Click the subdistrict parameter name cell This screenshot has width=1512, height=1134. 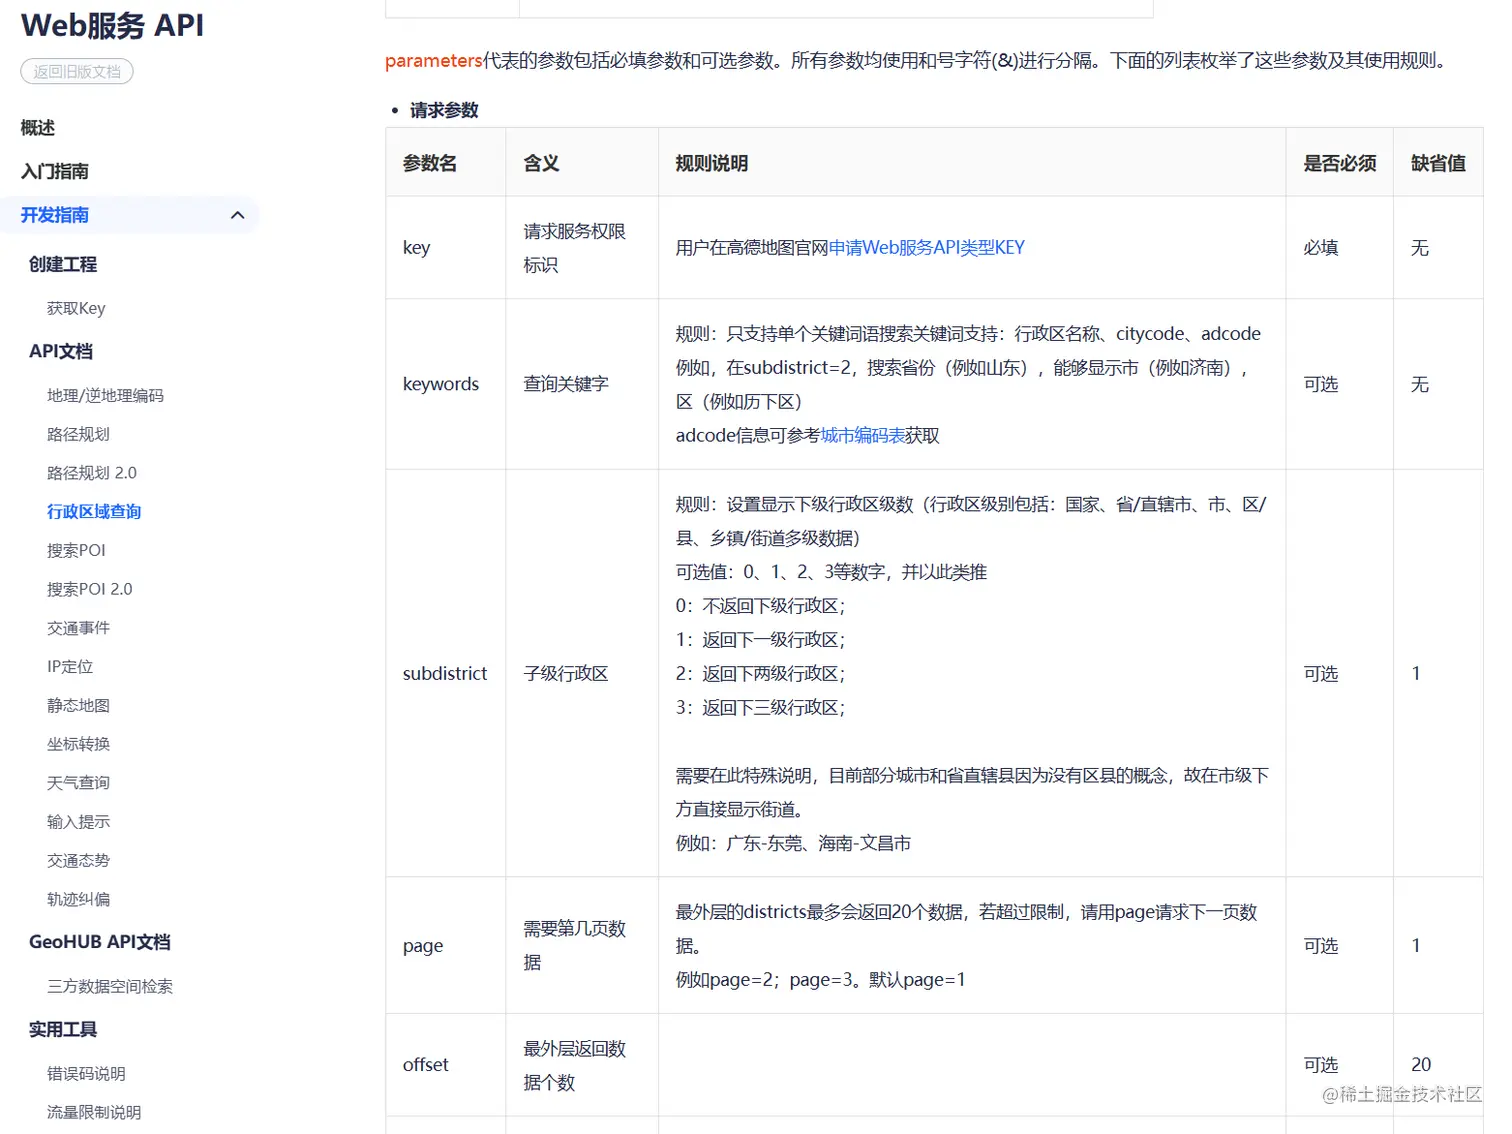pos(445,674)
